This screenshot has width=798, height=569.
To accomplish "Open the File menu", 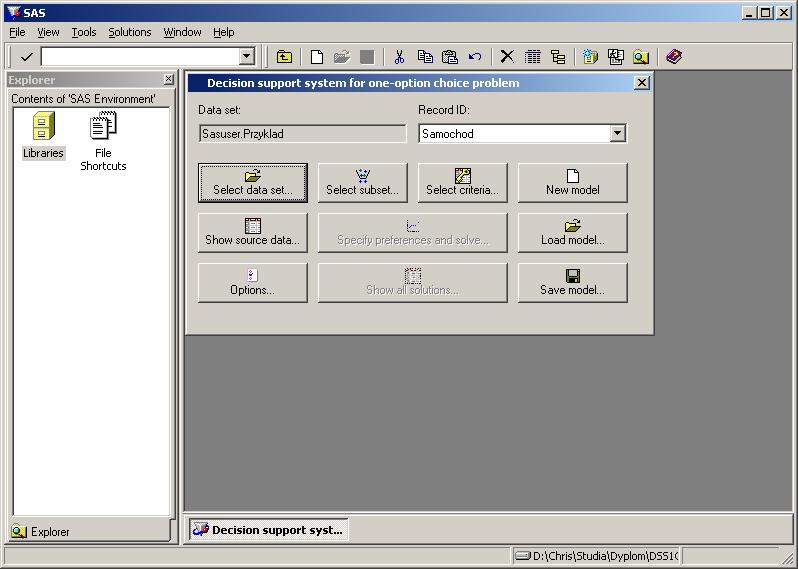I will click(x=17, y=32).
